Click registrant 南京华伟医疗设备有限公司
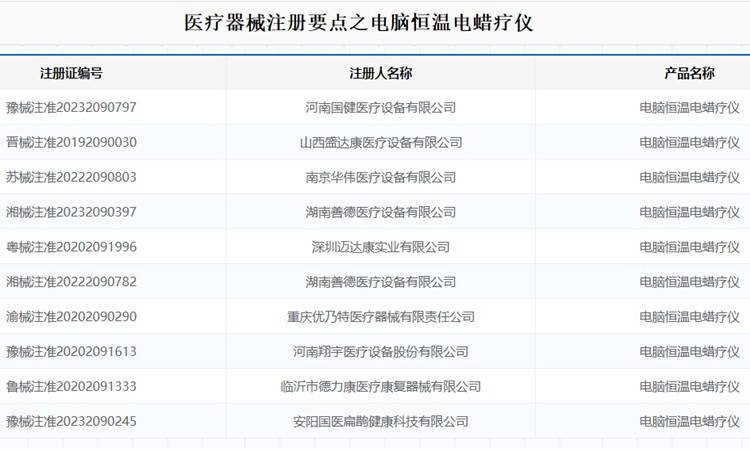 381,177
